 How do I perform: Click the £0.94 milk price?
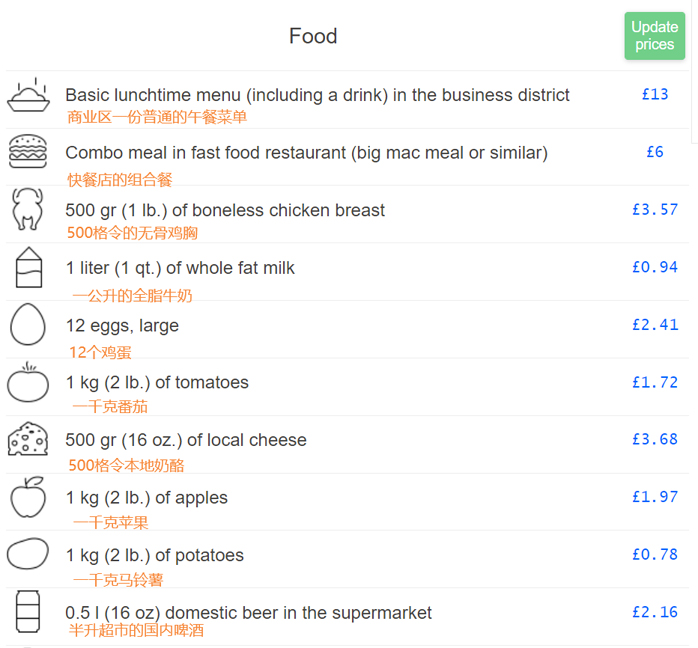(x=655, y=267)
